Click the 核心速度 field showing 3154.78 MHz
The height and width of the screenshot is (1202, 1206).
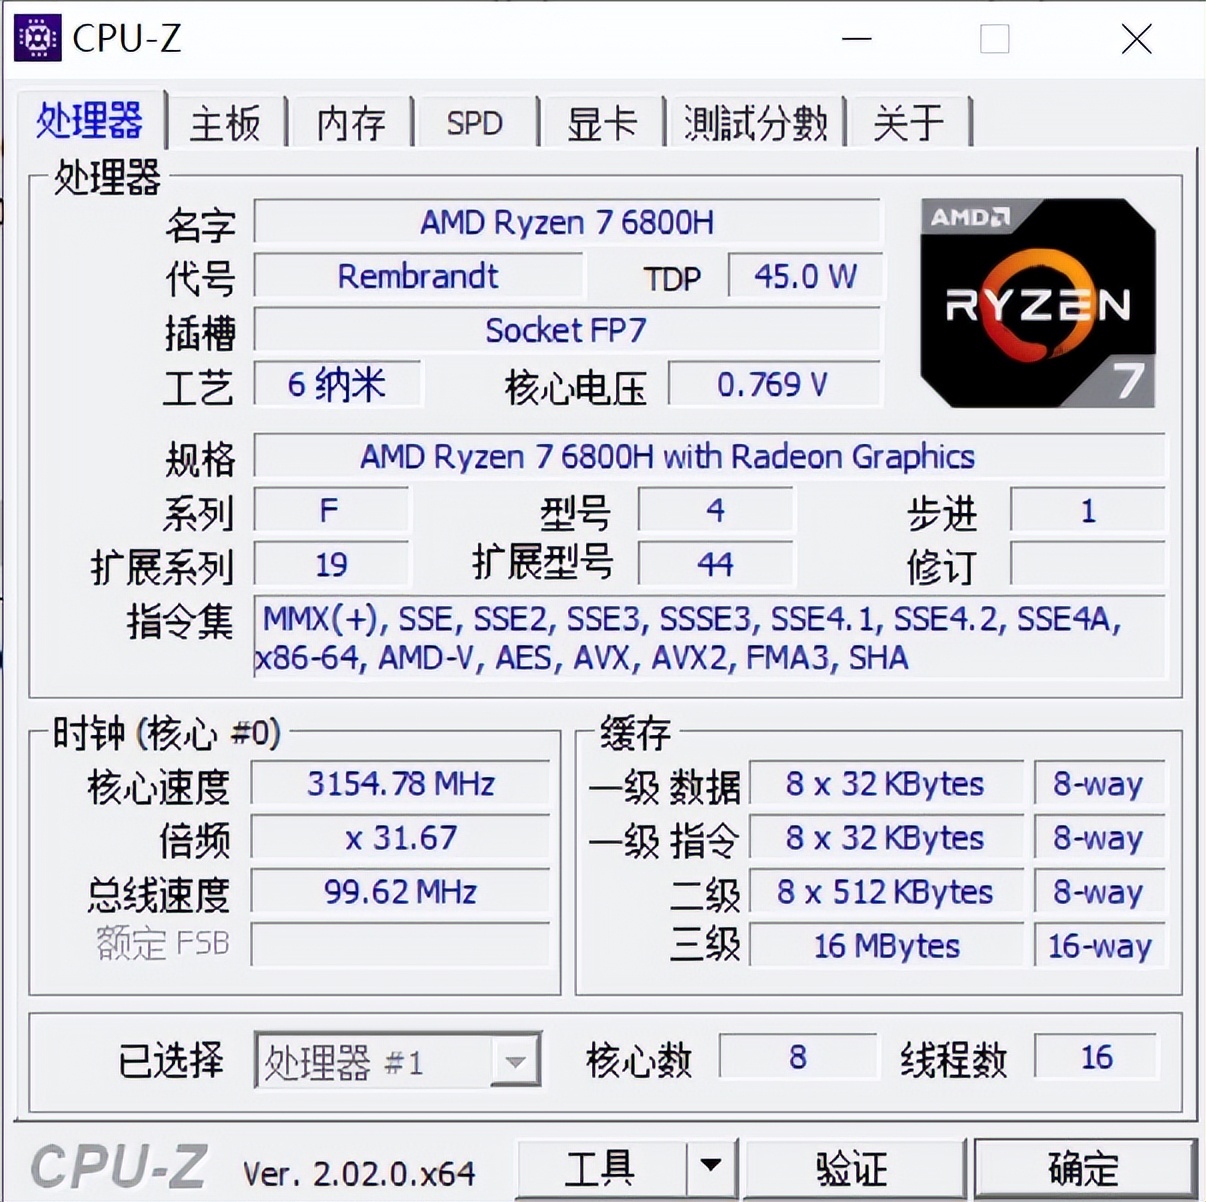(x=400, y=784)
